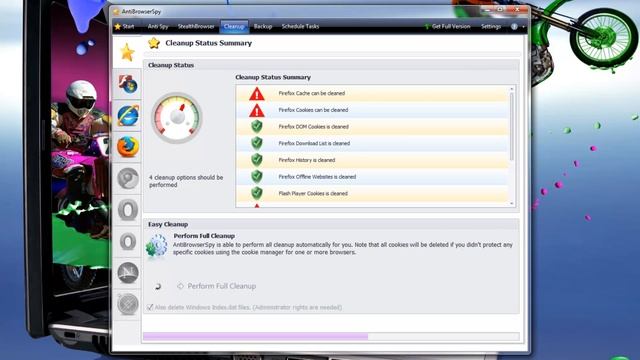Toggle 'Also delete Windows index.dat files' checkbox
Image resolution: width=640 pixels, height=360 pixels.
click(150, 307)
